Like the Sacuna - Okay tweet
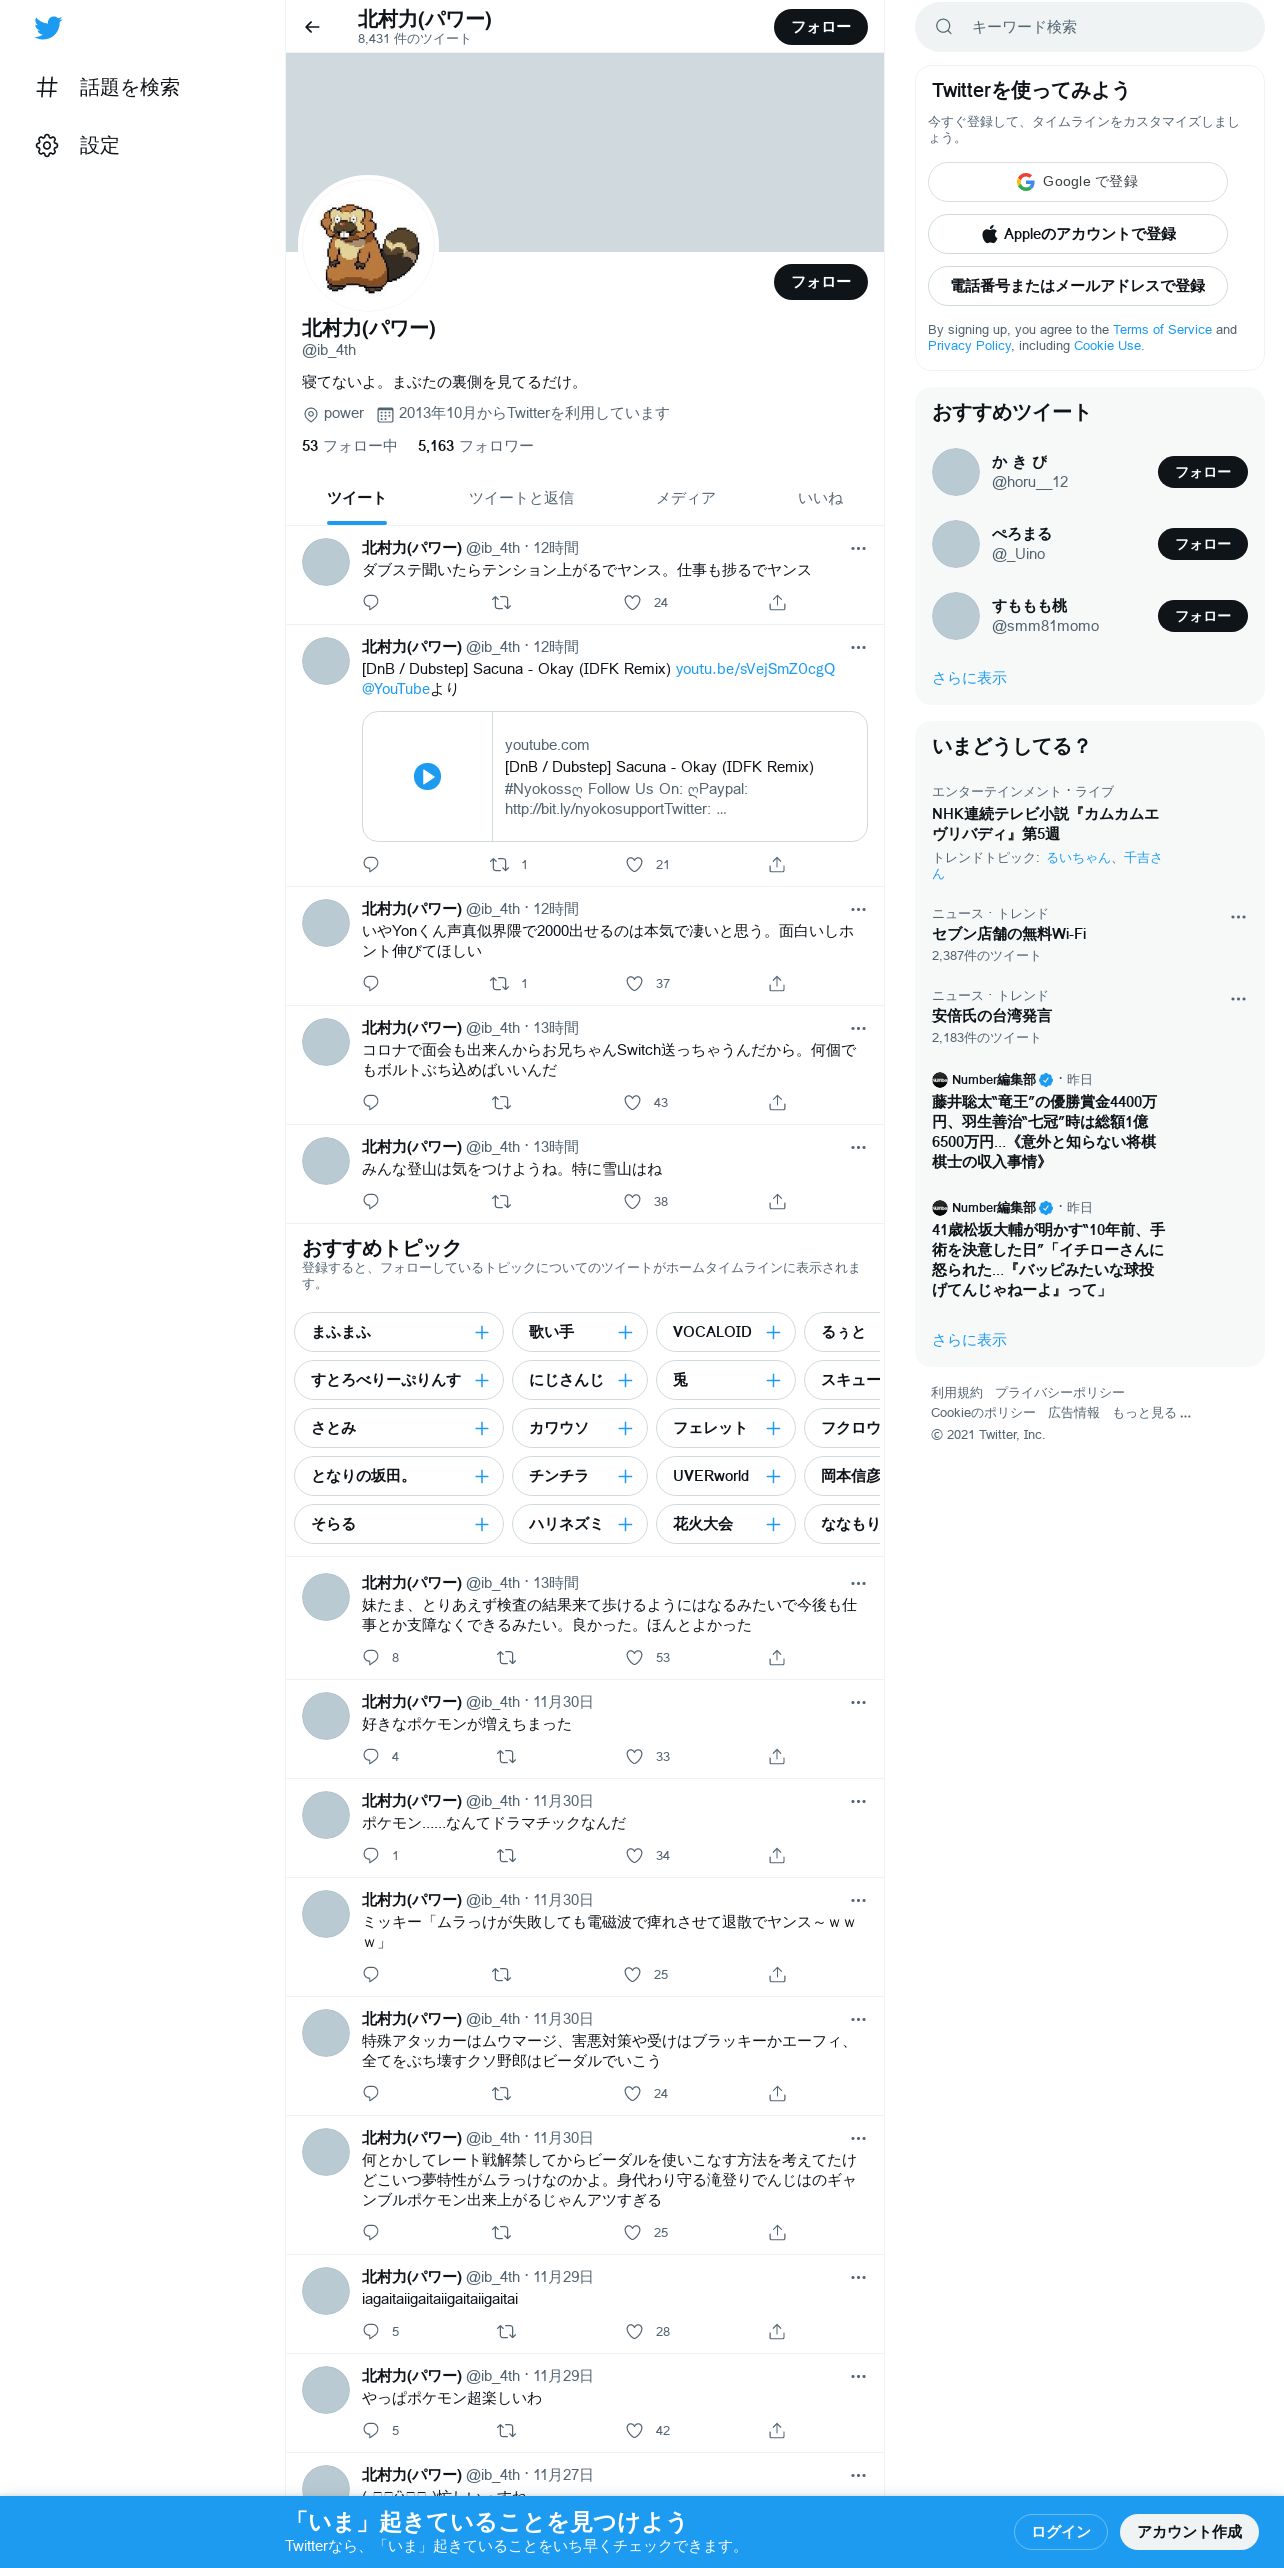This screenshot has width=1284, height=2568. tap(634, 864)
